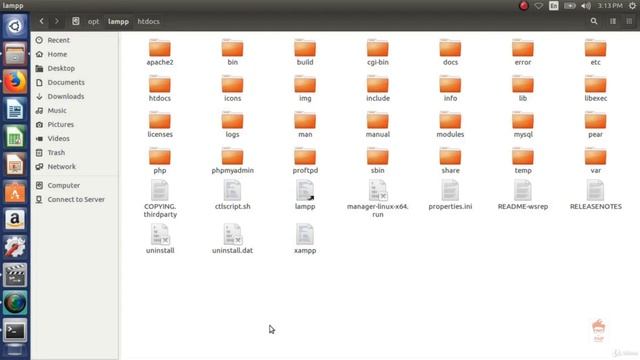
Task: Open the docs folder
Action: [450, 52]
